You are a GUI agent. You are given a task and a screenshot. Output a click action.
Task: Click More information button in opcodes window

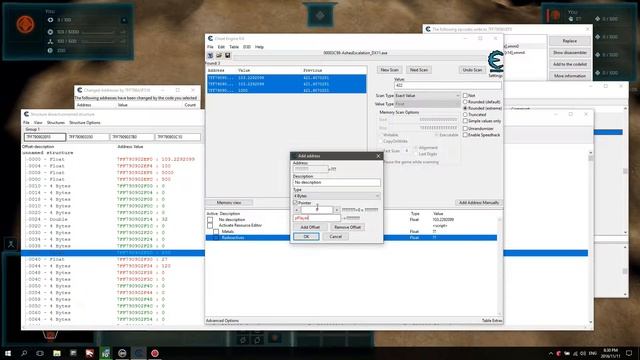point(569,76)
